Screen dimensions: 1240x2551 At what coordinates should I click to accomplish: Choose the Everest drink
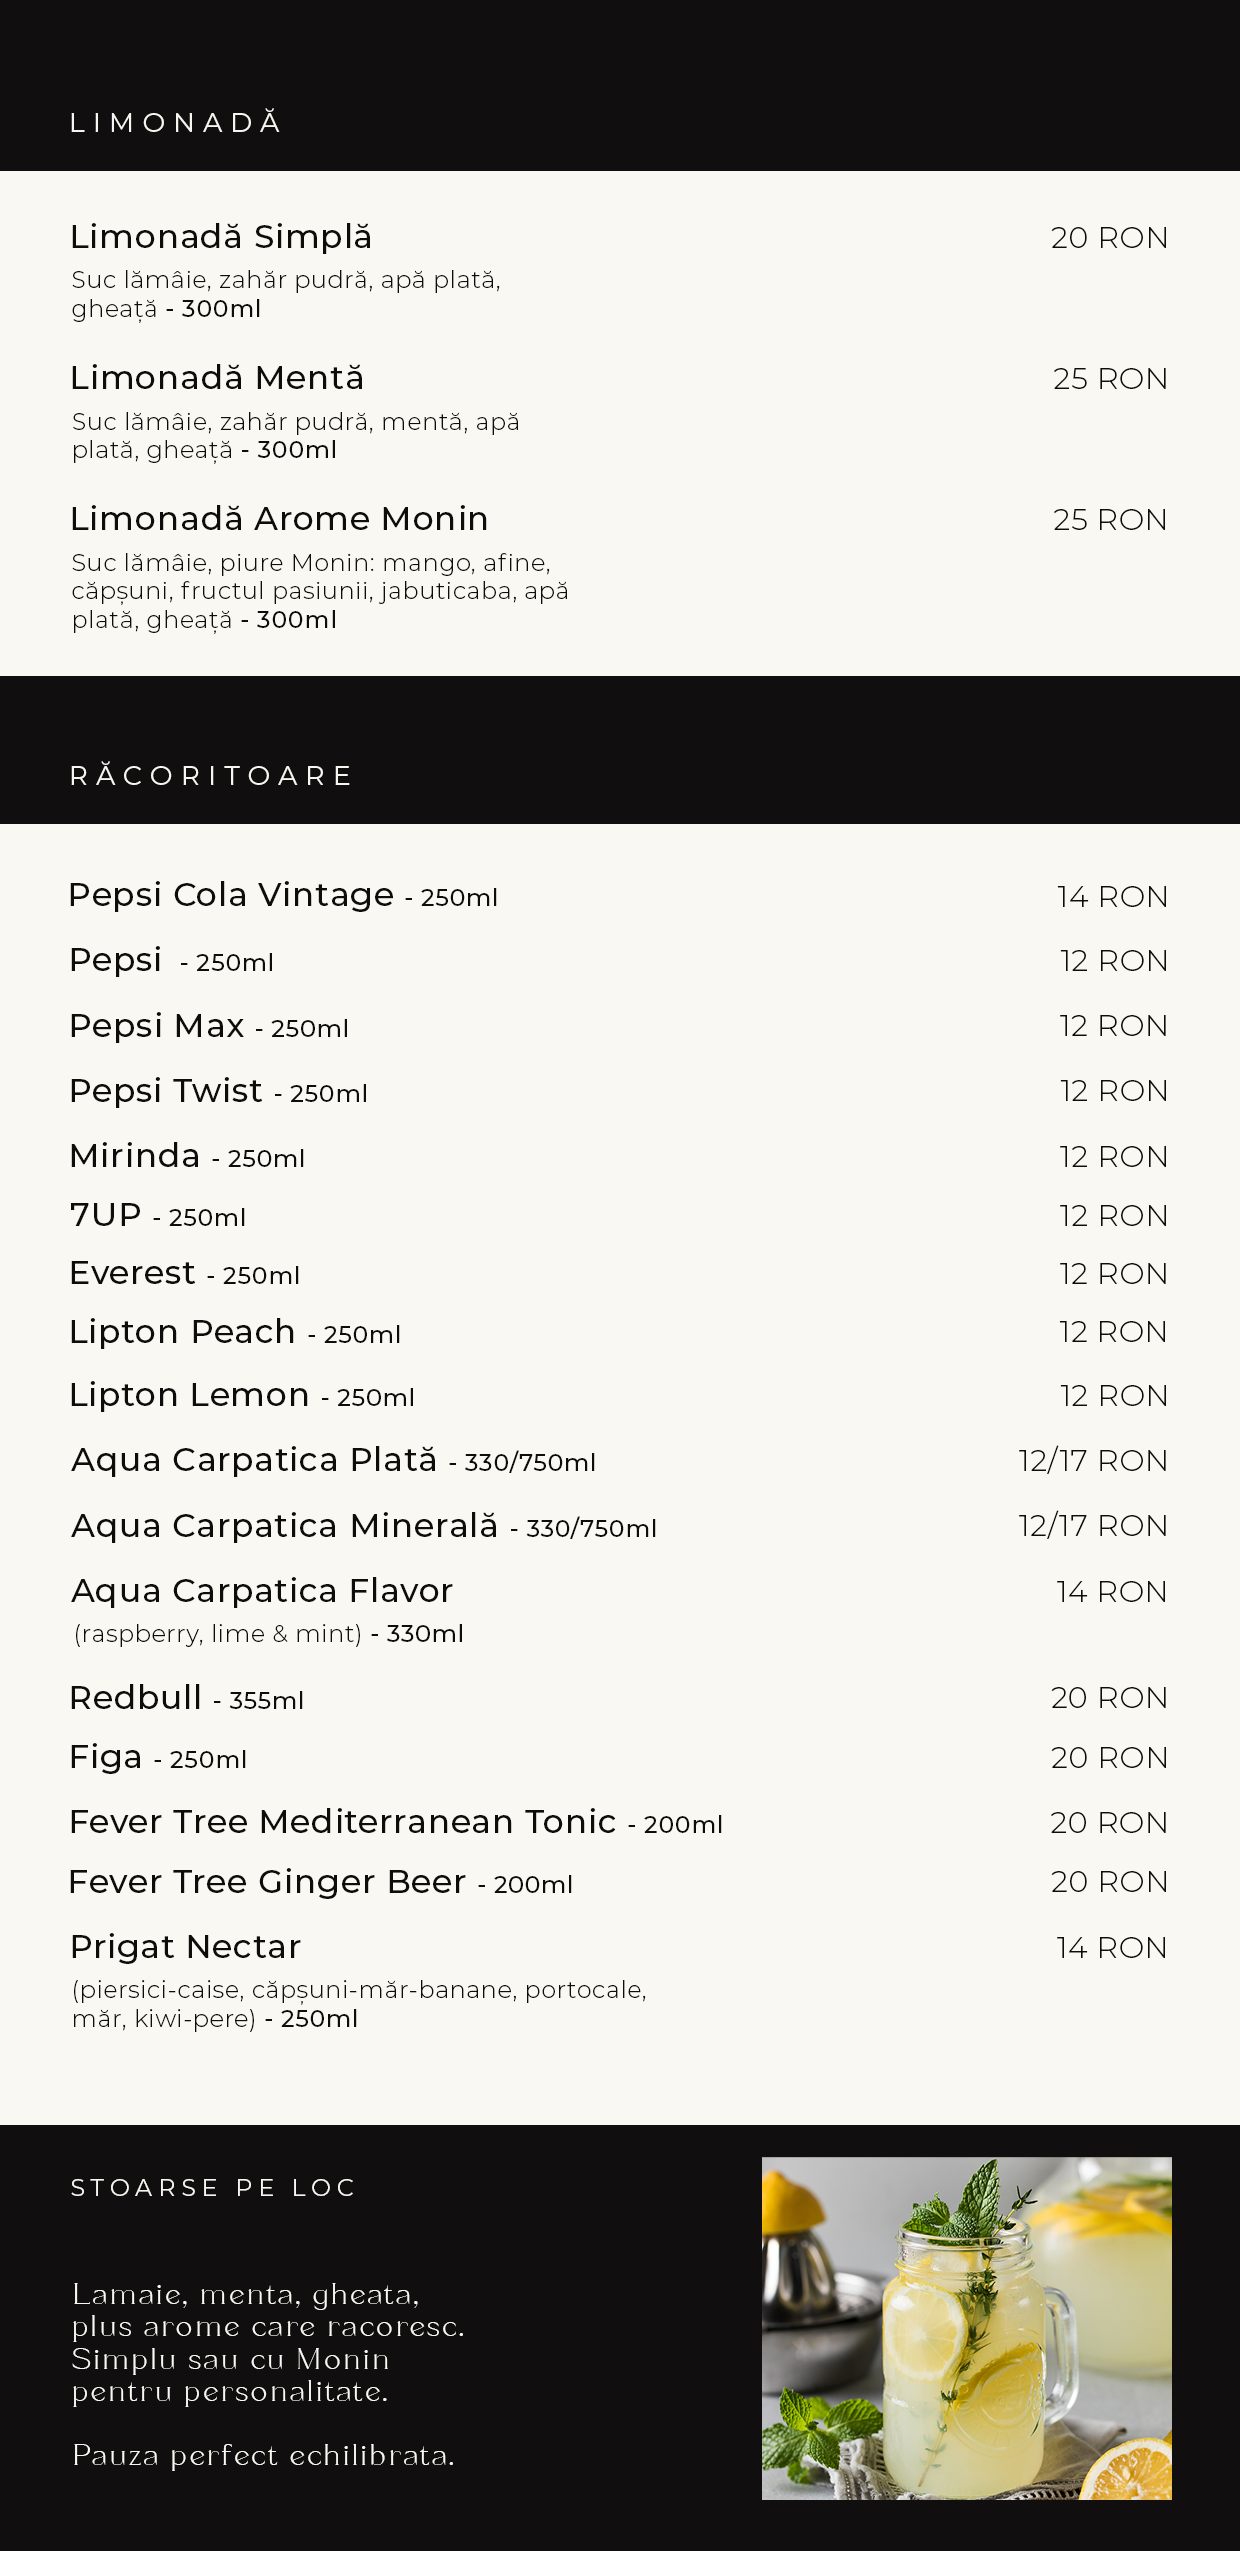133,1273
